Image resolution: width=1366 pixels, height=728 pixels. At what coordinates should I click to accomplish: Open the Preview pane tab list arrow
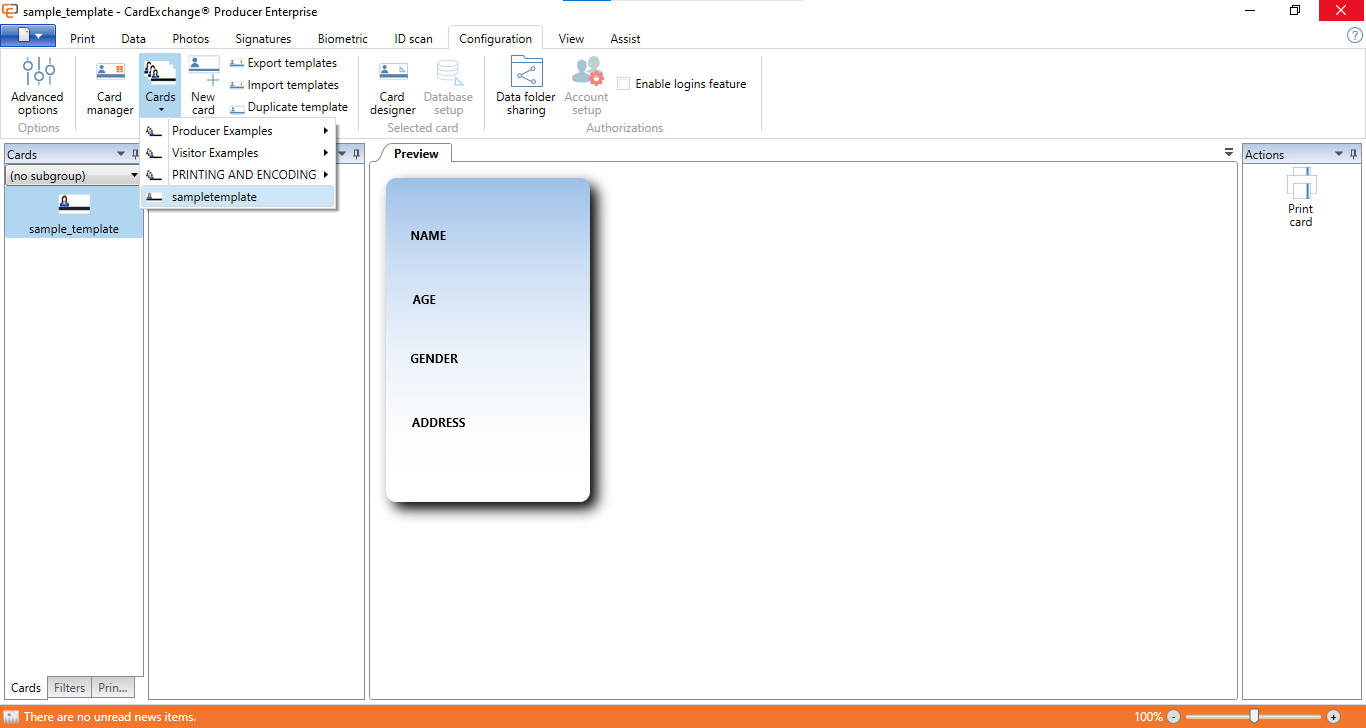1229,153
